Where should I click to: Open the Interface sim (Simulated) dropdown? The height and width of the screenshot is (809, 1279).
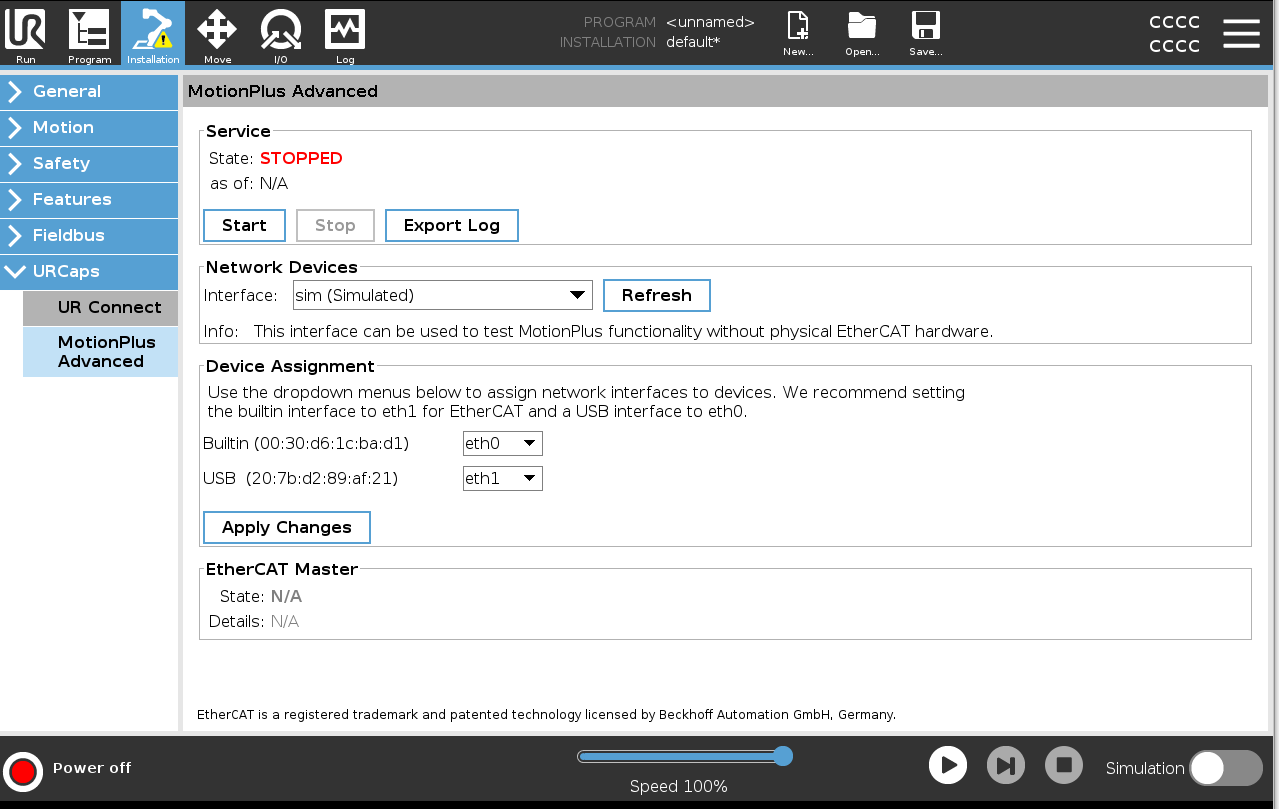pos(442,295)
